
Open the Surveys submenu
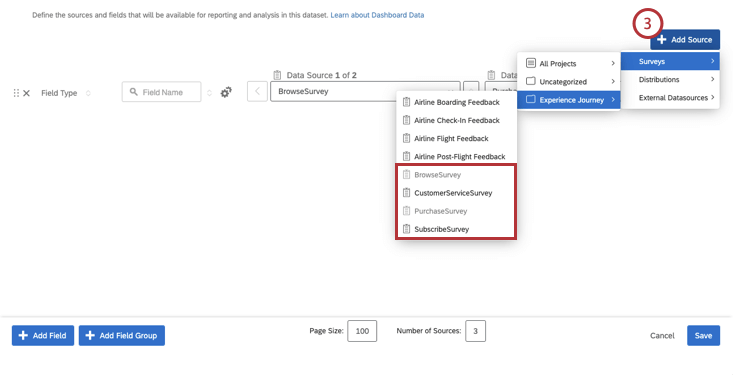pos(670,61)
